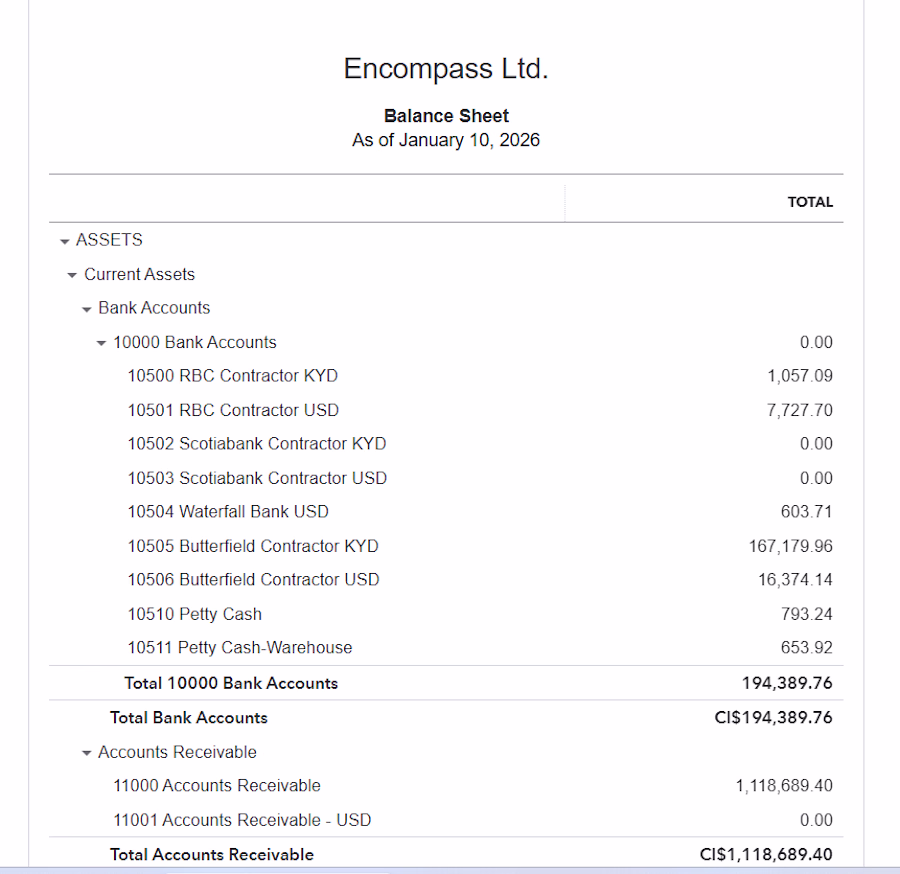Click the Total Accounts Receivable CI$1,118,689.40 figure
Screen dimensions: 900x874
(766, 855)
